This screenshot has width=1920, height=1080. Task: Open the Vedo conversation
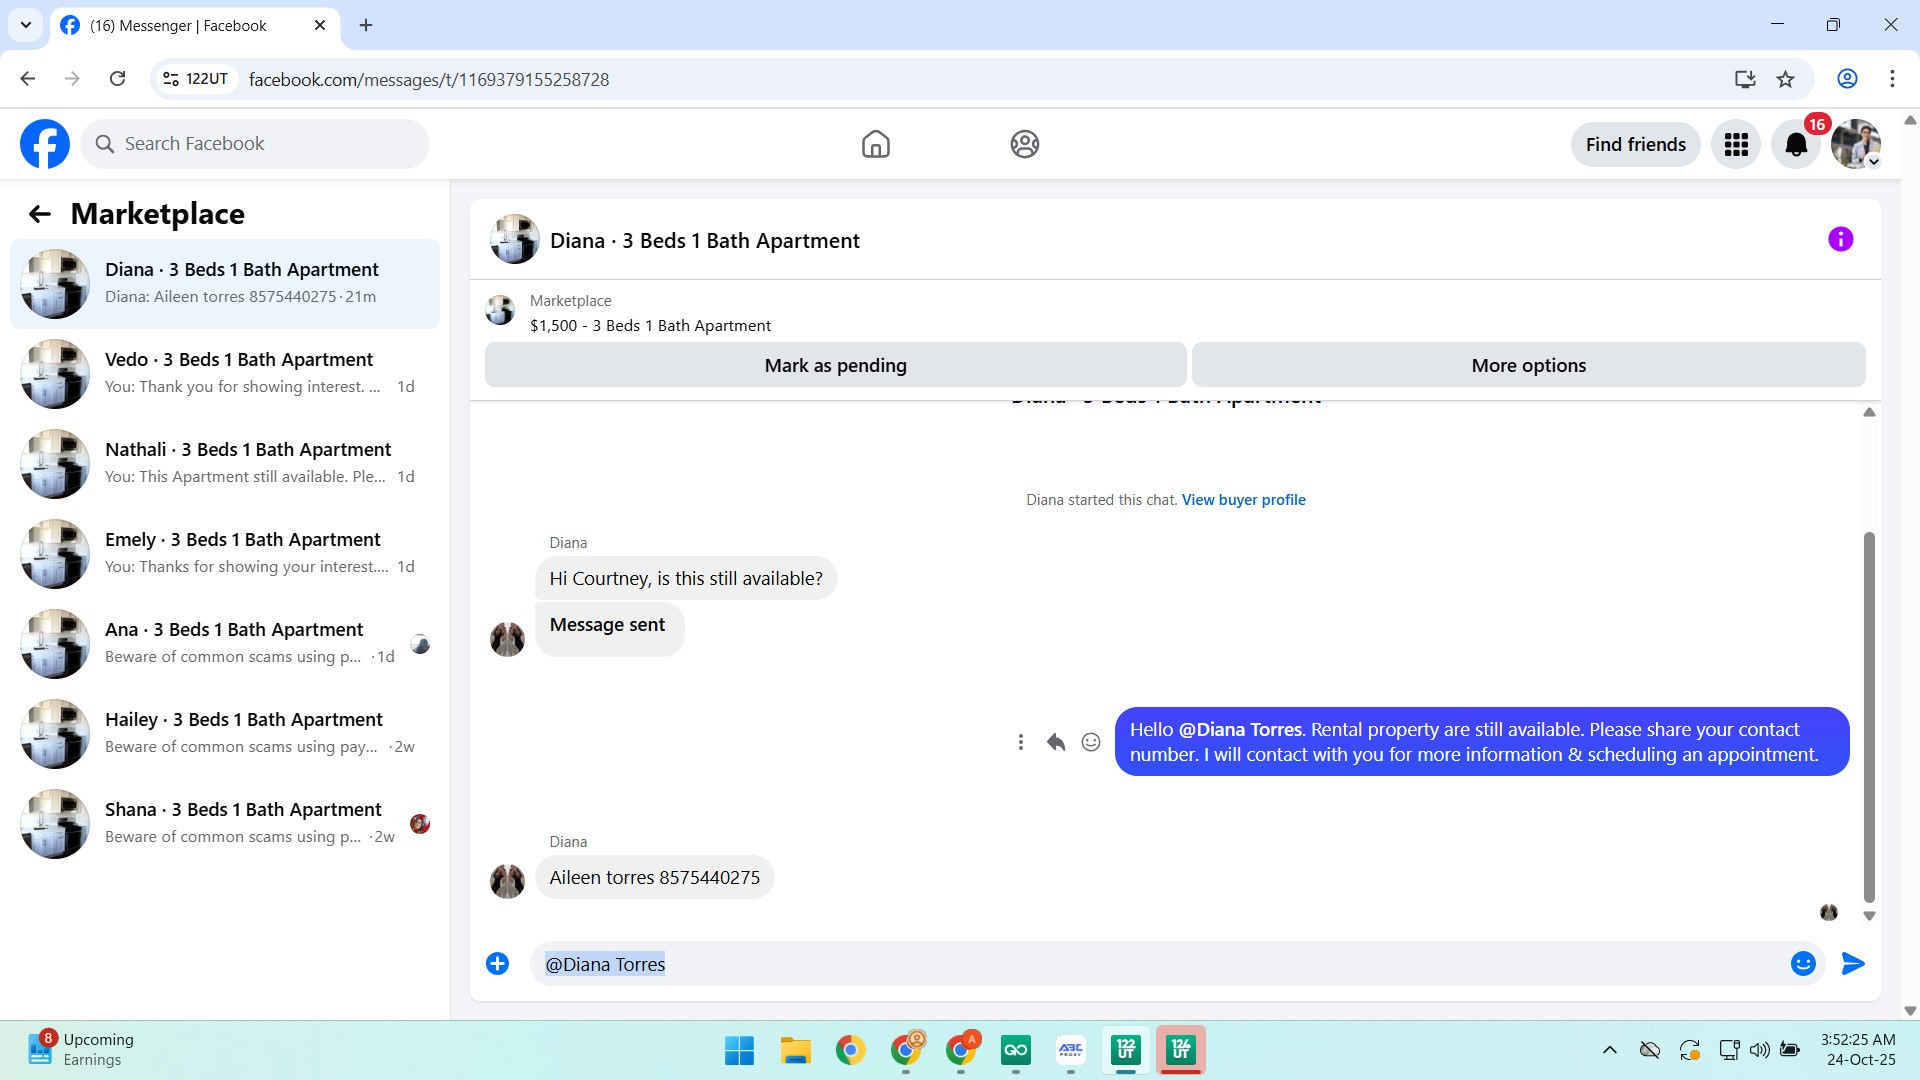[x=225, y=374]
